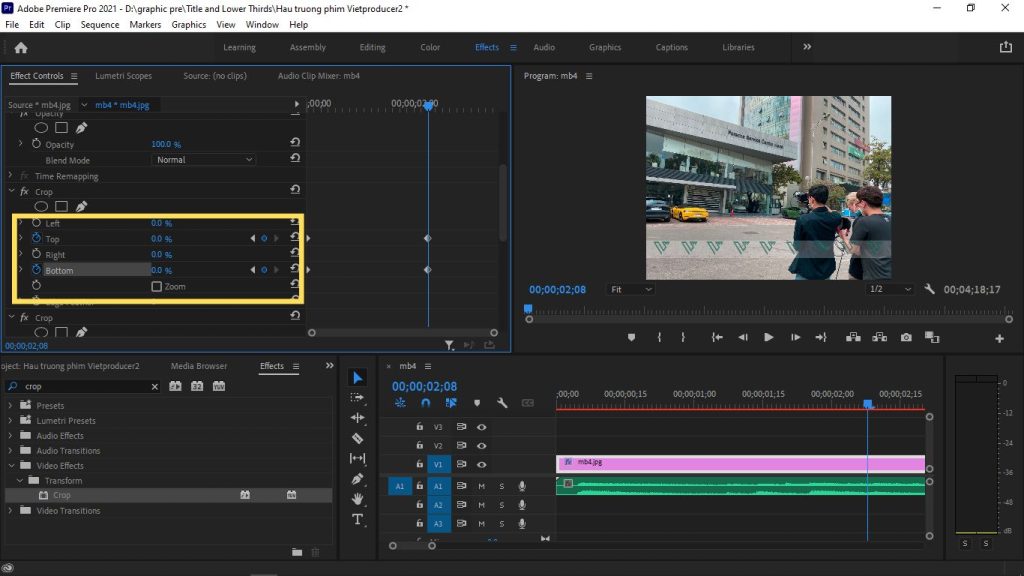Screen dimensions: 1024x576
Task: Choose the Pen tool in the tools panel
Action: (358, 479)
